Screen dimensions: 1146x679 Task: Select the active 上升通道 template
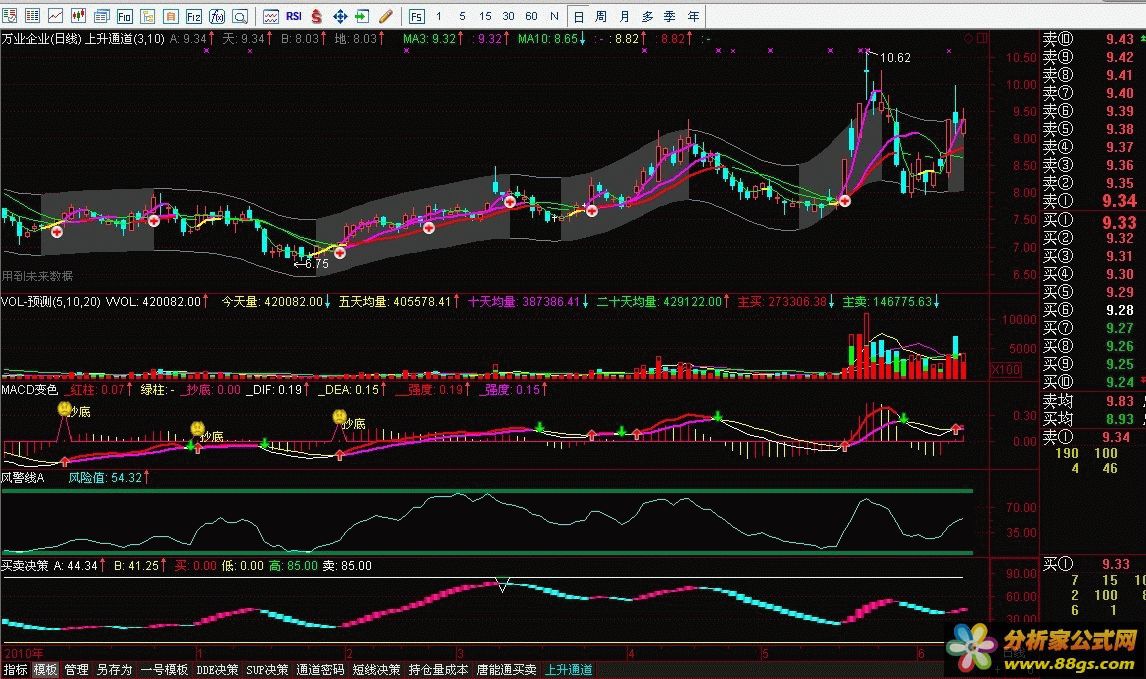point(569,669)
